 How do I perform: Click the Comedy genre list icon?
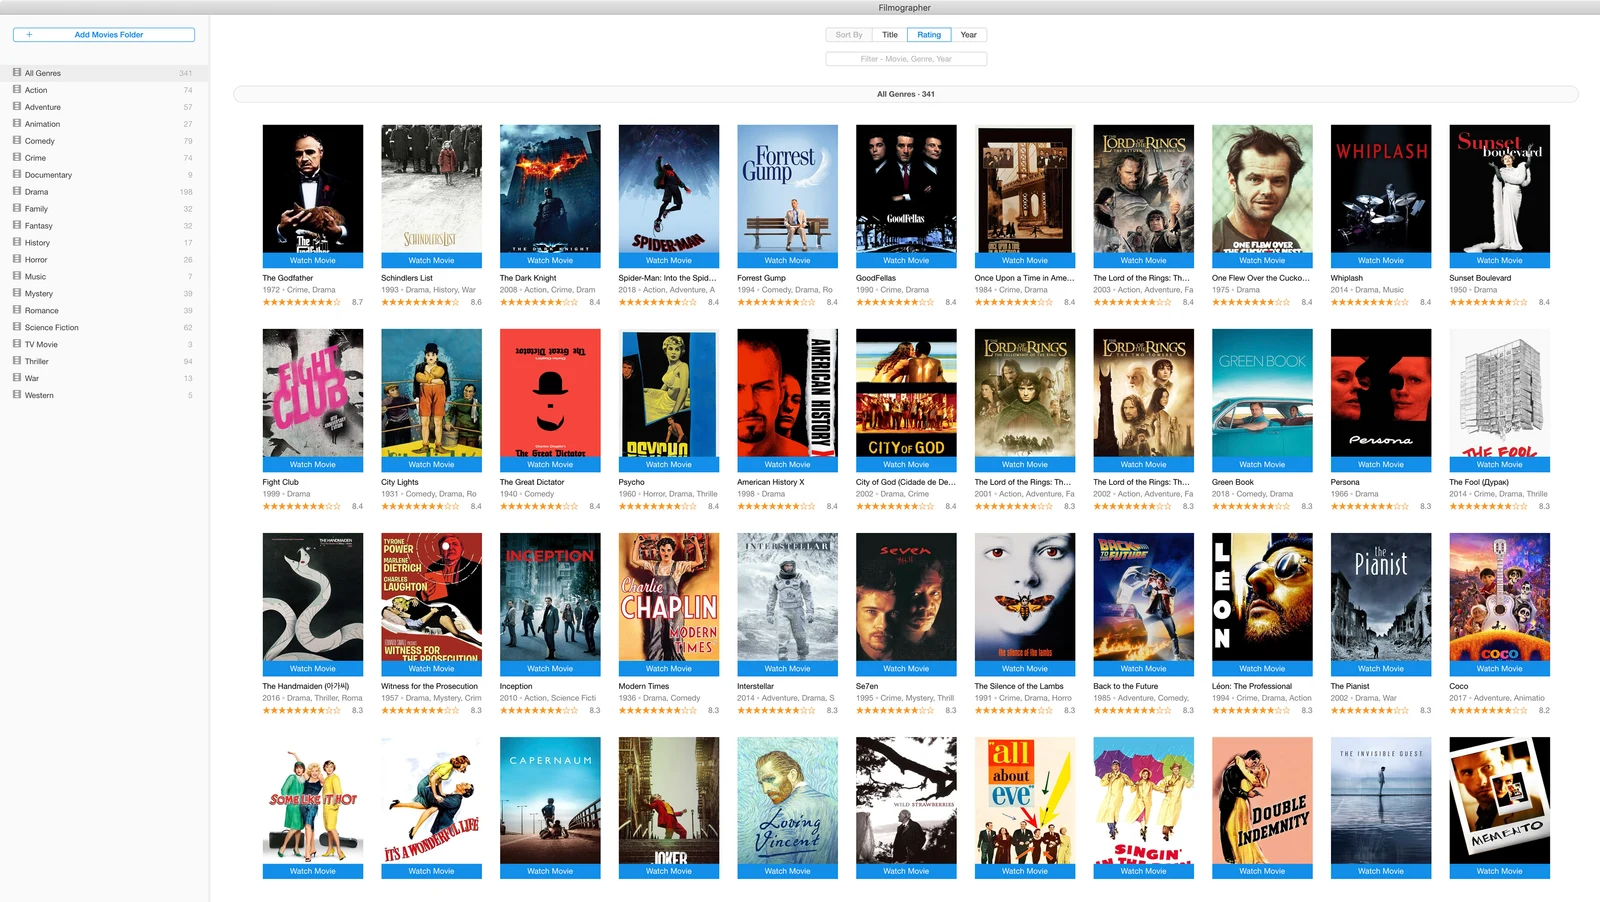pos(17,140)
